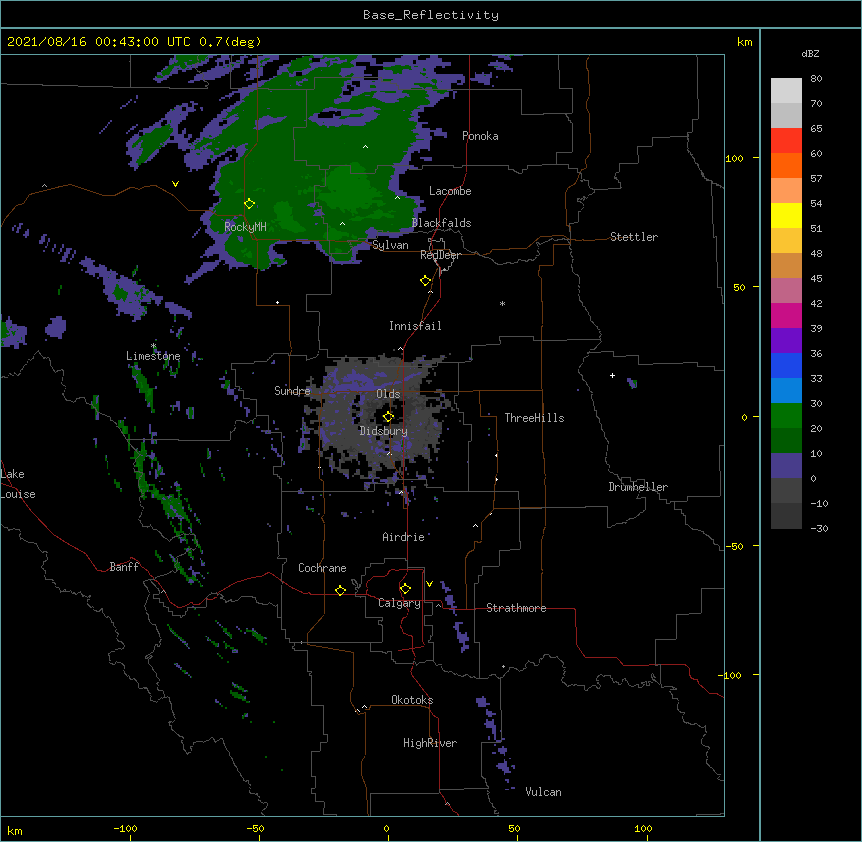Select the yellow diamond marker south of RedDeer
This screenshot has width=862, height=842.
click(x=426, y=281)
